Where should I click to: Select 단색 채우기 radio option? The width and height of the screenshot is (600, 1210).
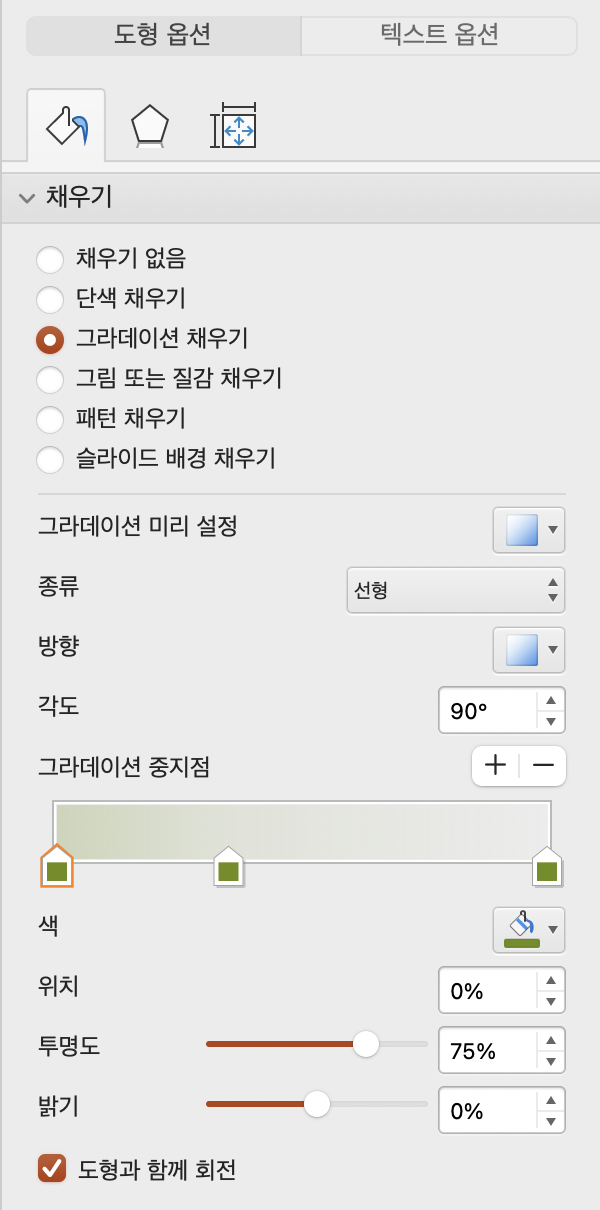[x=50, y=299]
